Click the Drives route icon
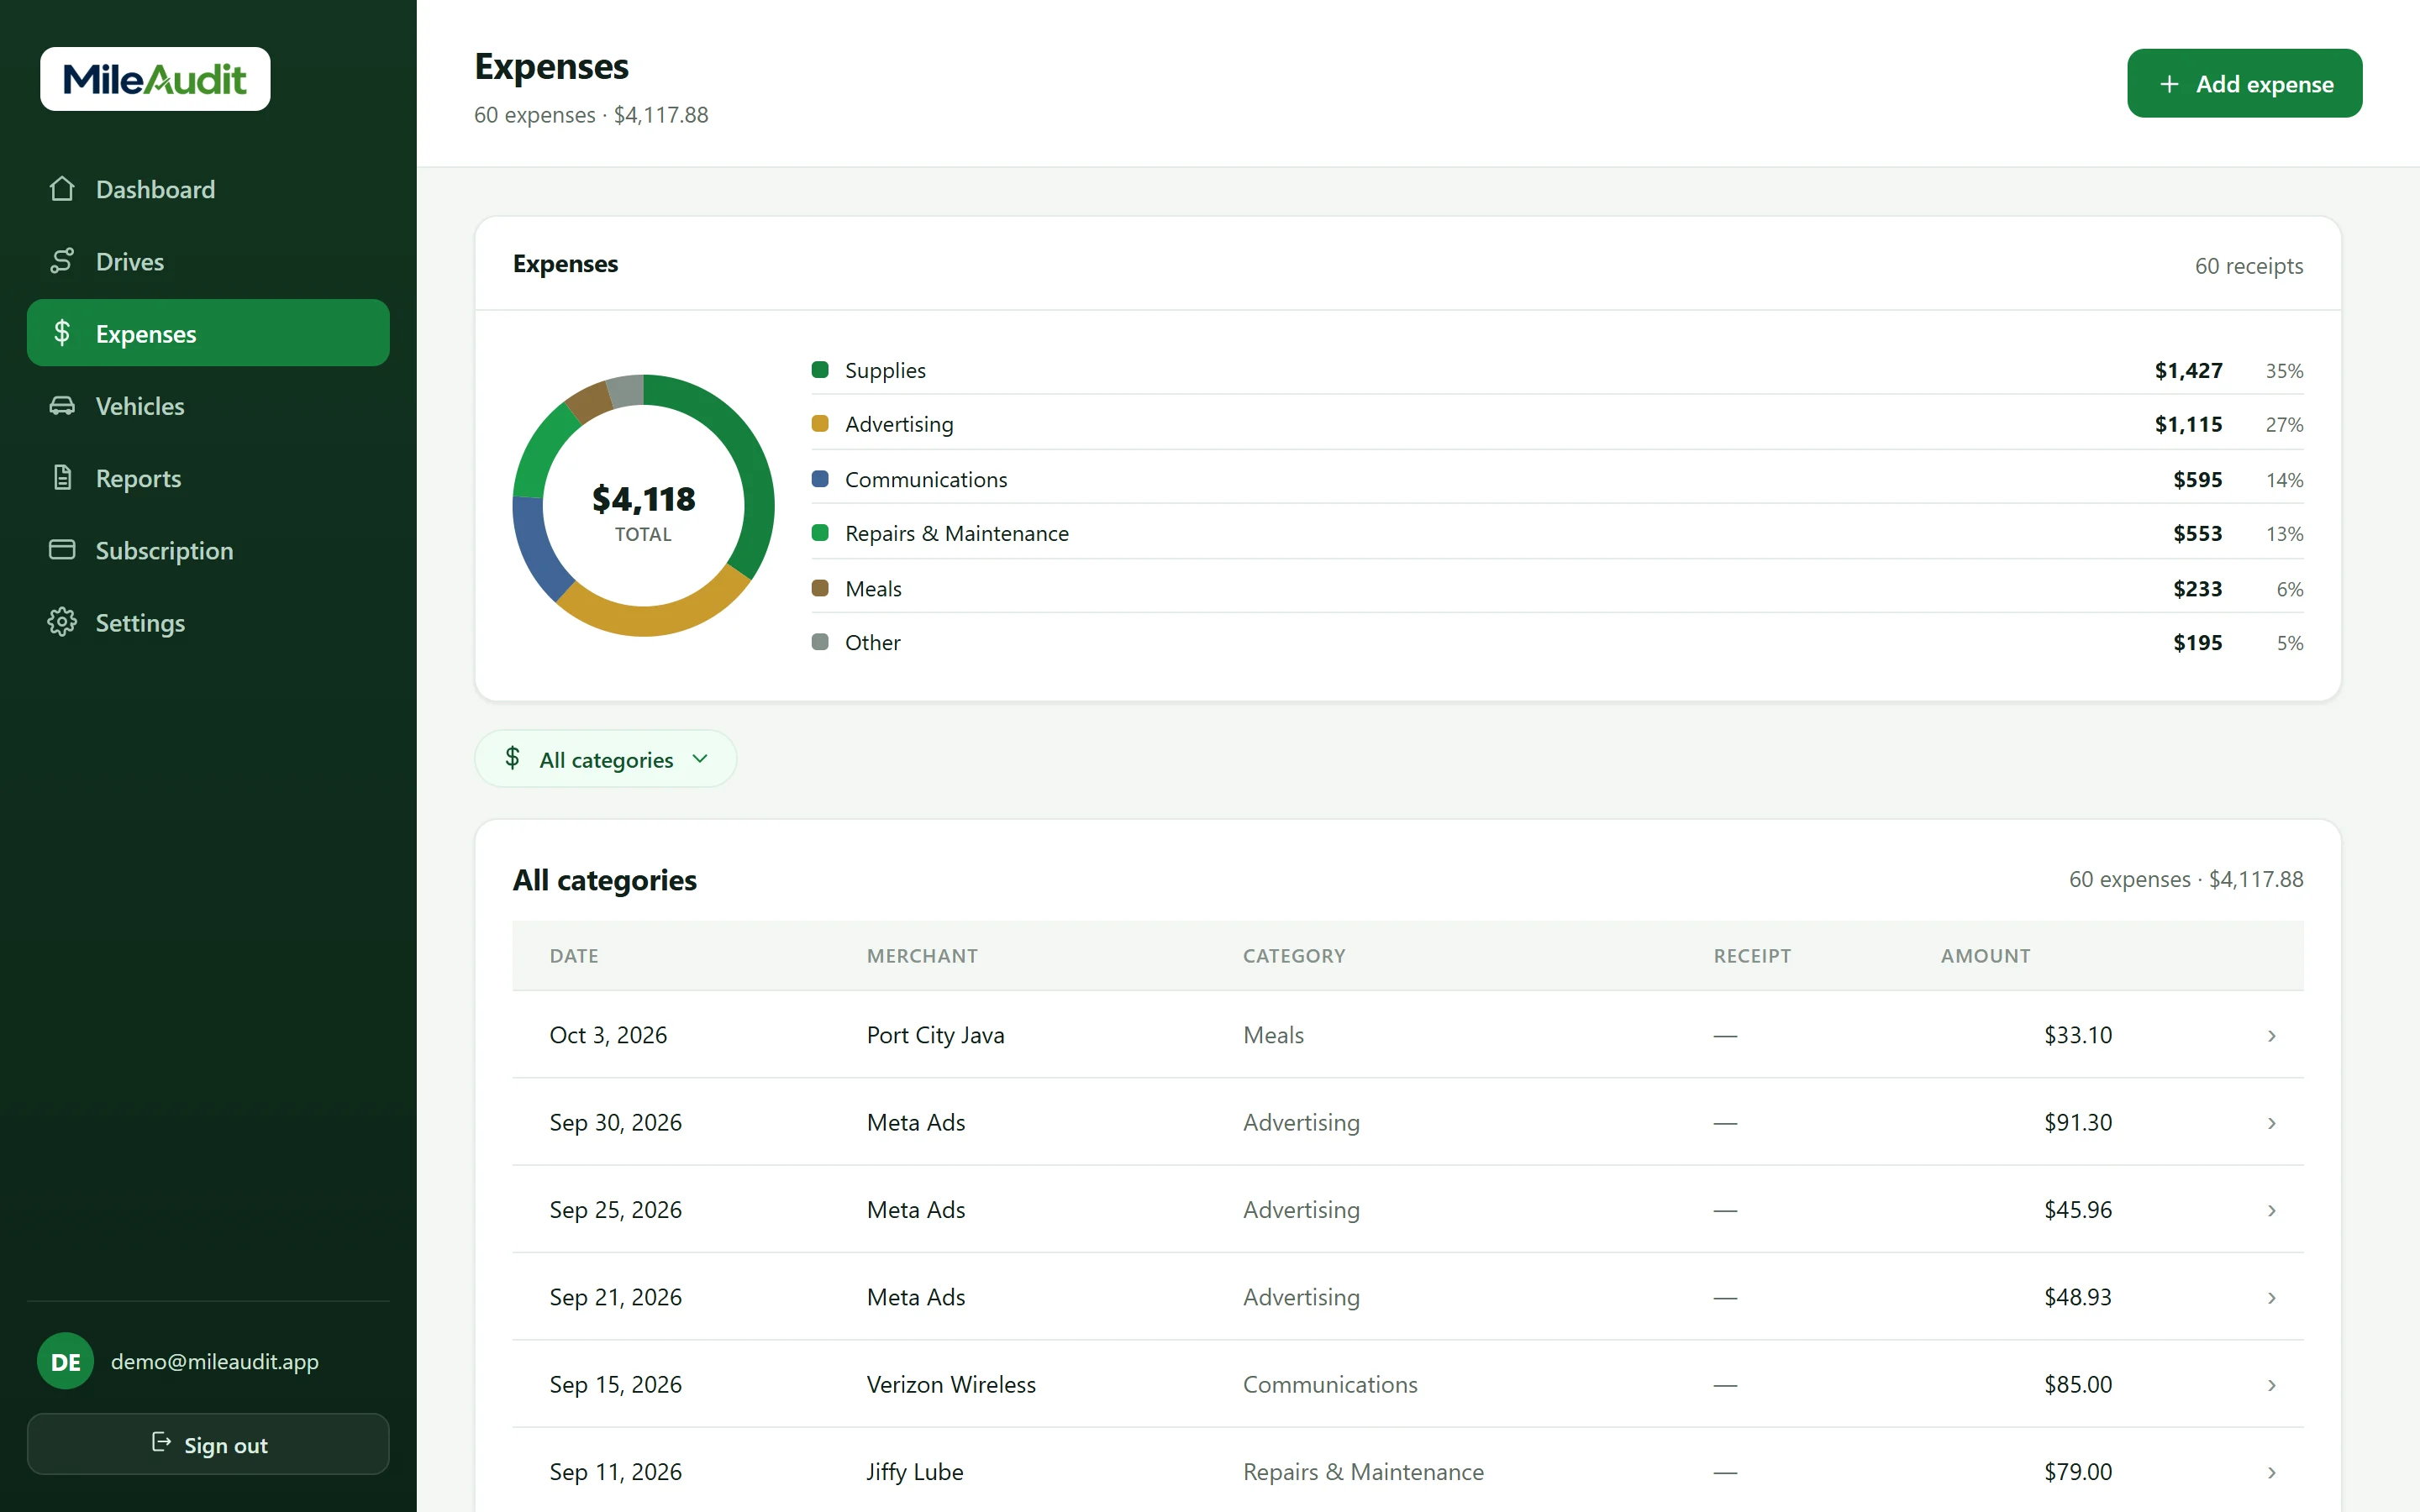Viewport: 2420px width, 1512px height. [62, 261]
